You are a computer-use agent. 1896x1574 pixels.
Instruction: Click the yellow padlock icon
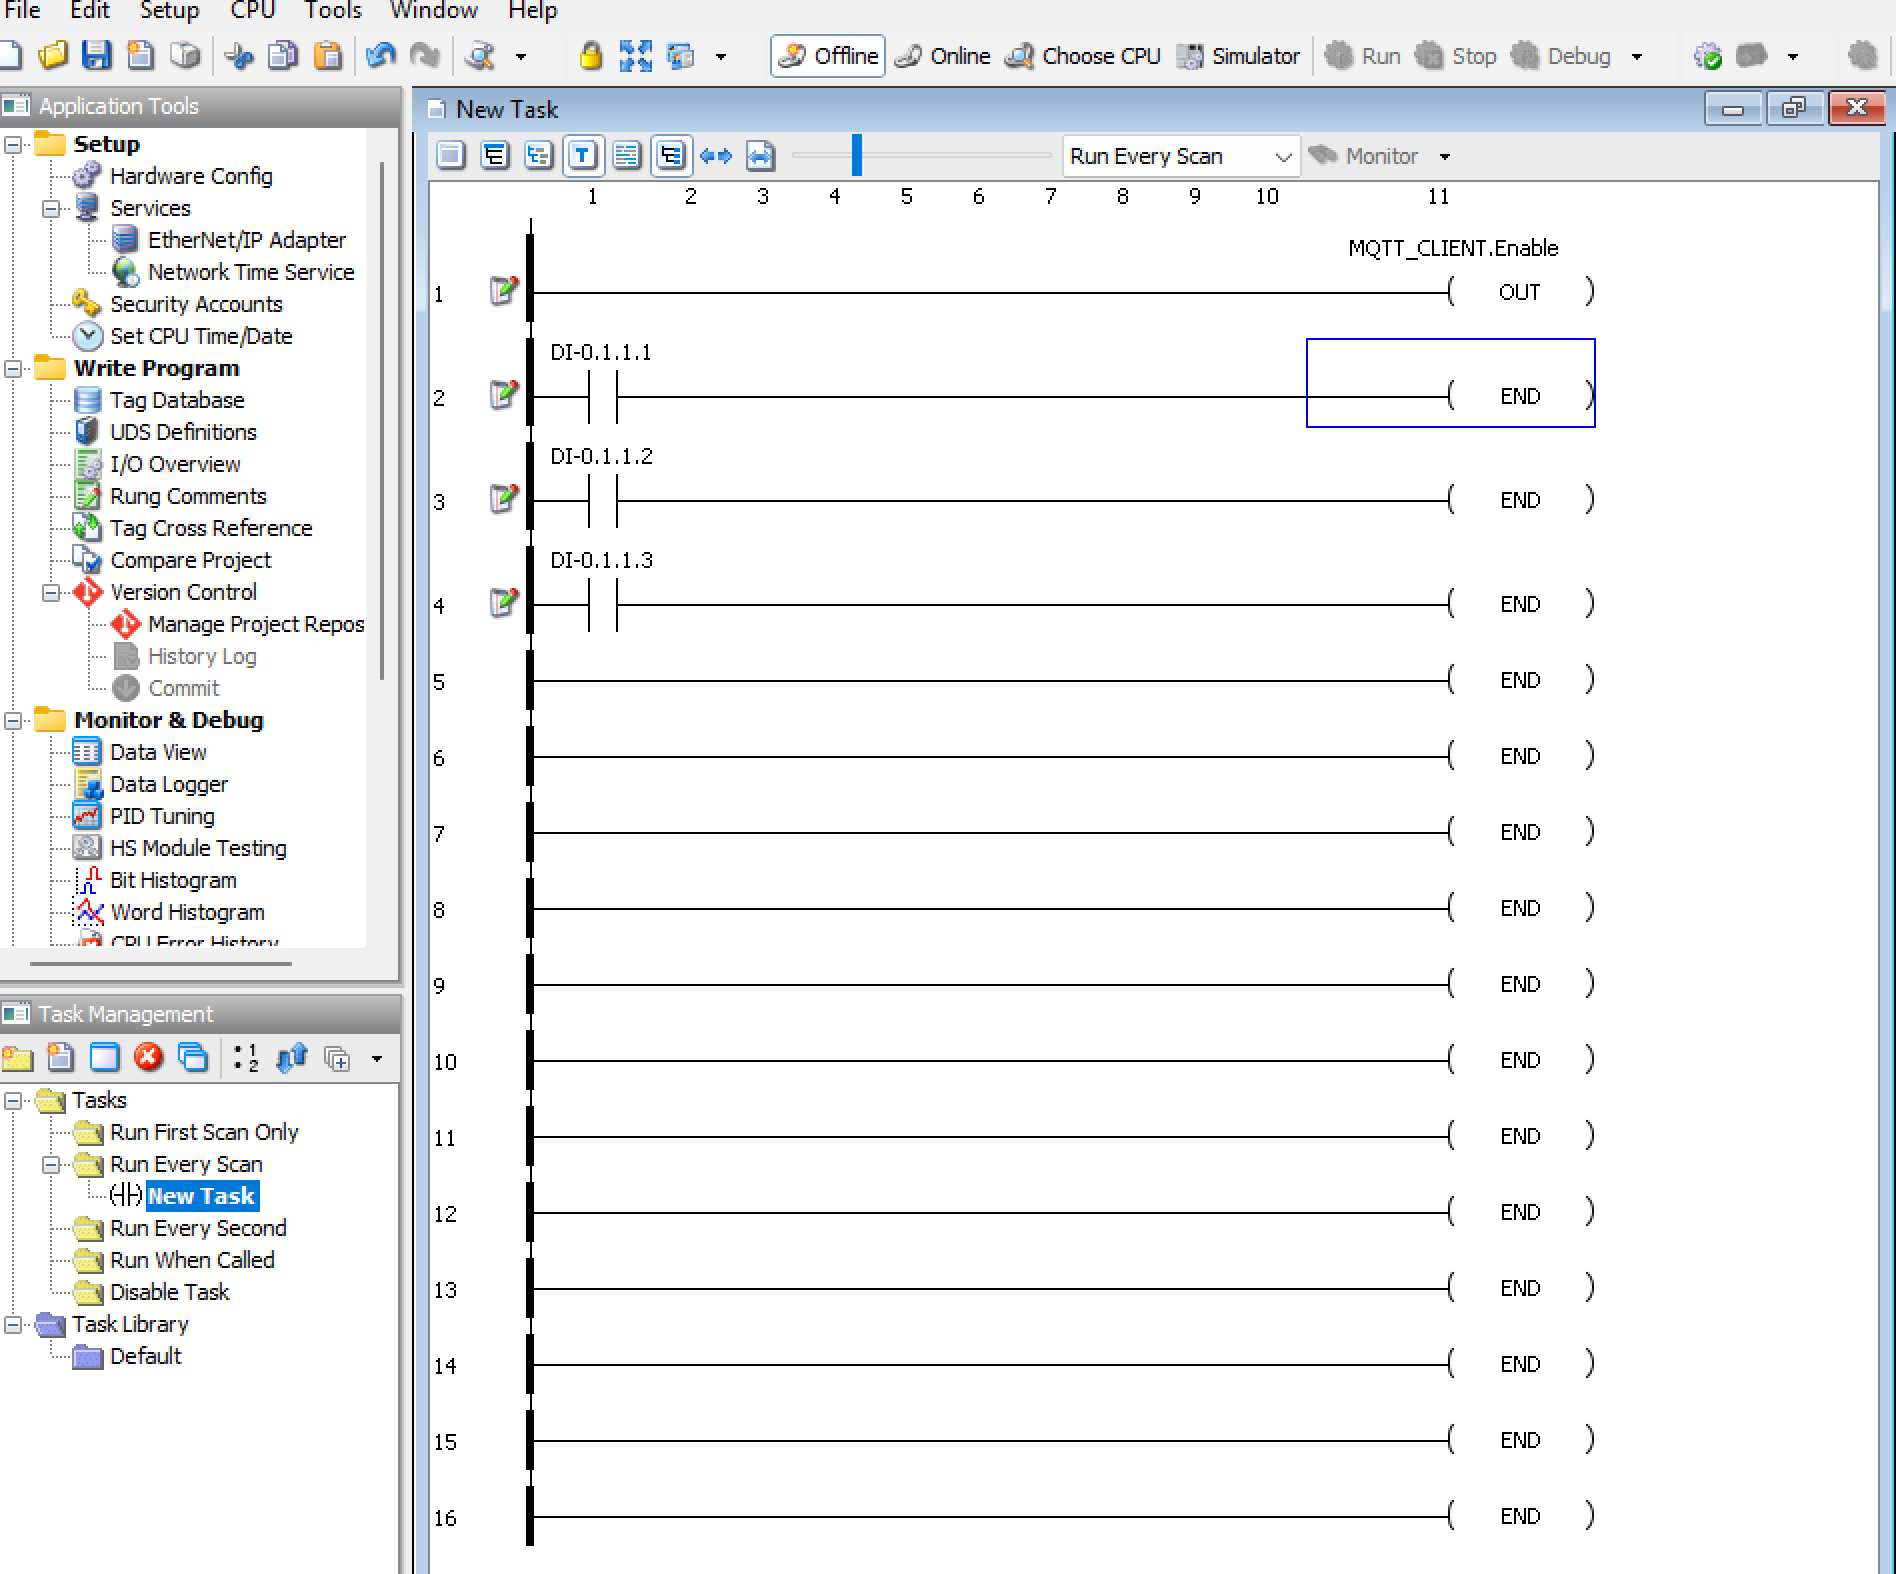point(591,56)
